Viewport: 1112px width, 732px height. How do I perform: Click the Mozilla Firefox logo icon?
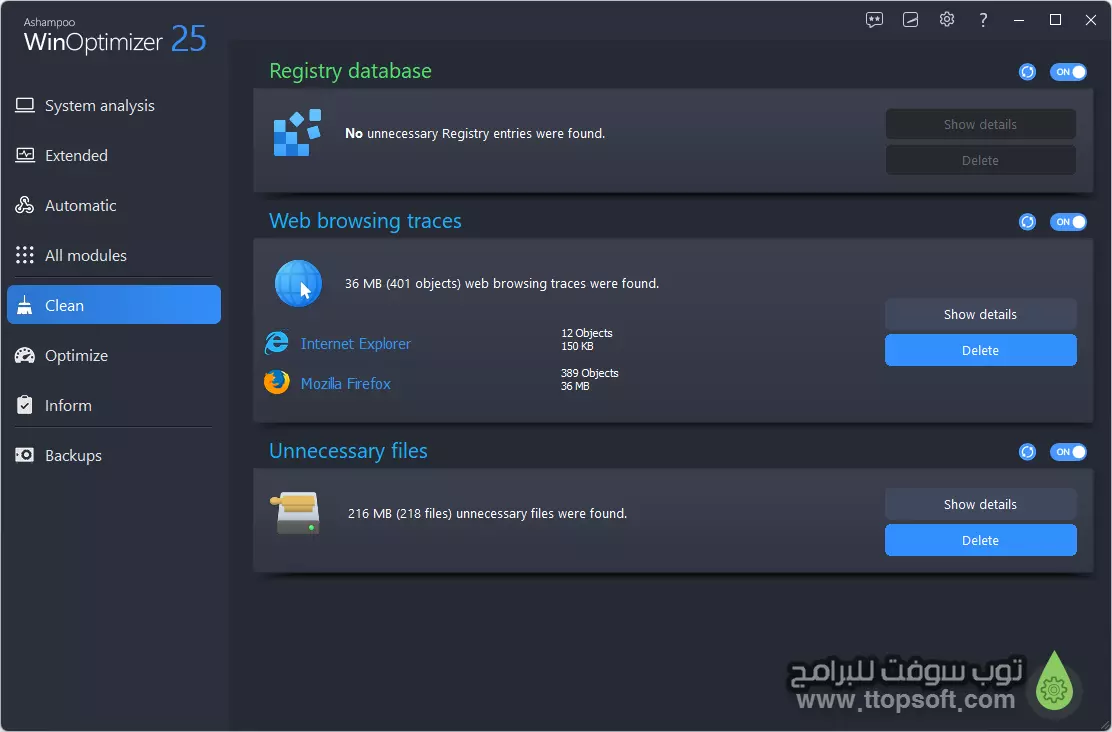click(x=277, y=382)
